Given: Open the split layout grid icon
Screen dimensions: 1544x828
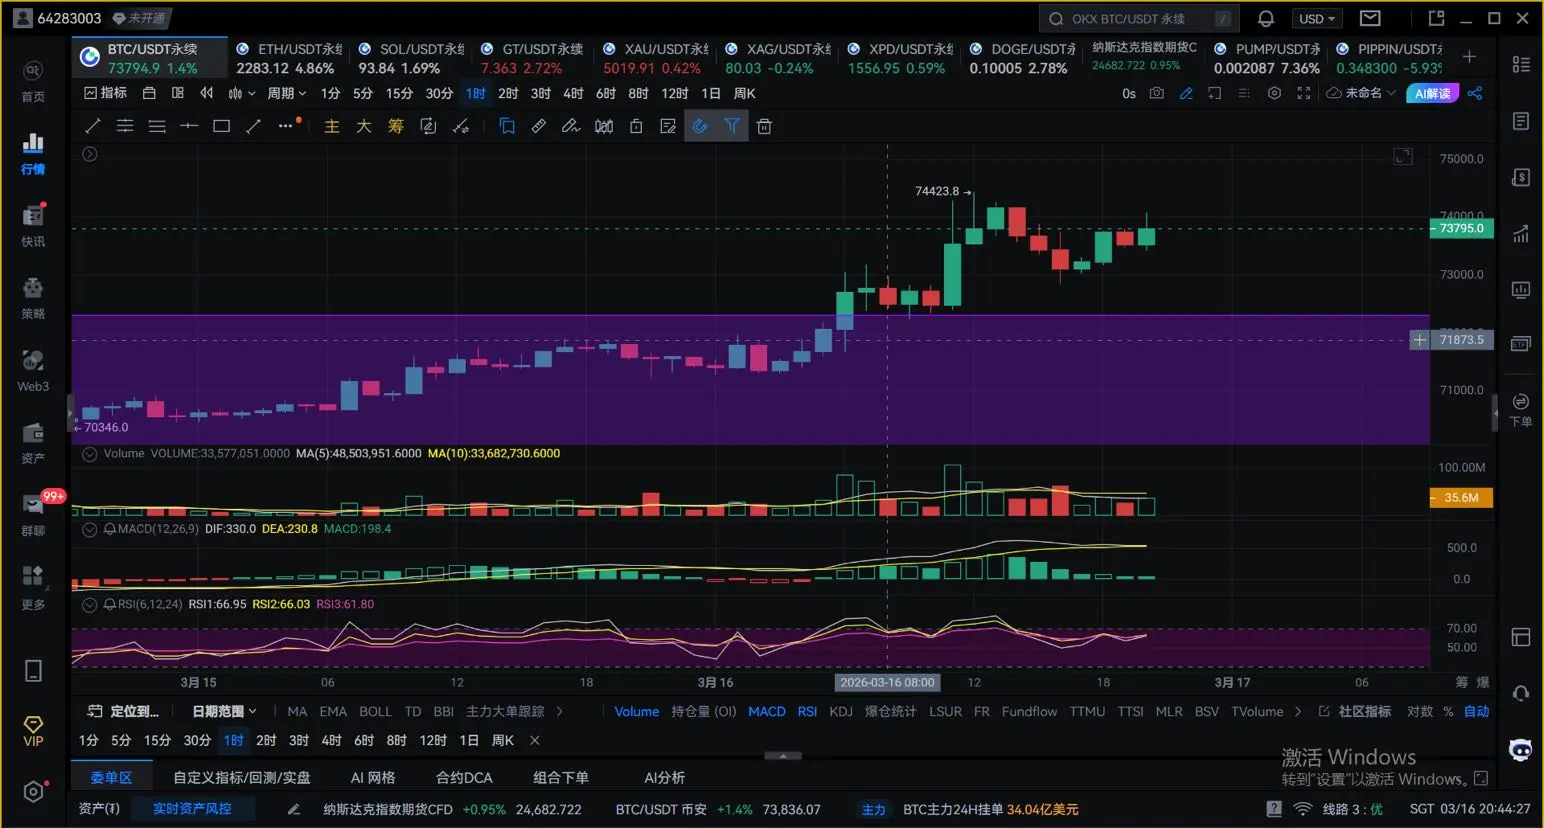Looking at the screenshot, I should [178, 93].
